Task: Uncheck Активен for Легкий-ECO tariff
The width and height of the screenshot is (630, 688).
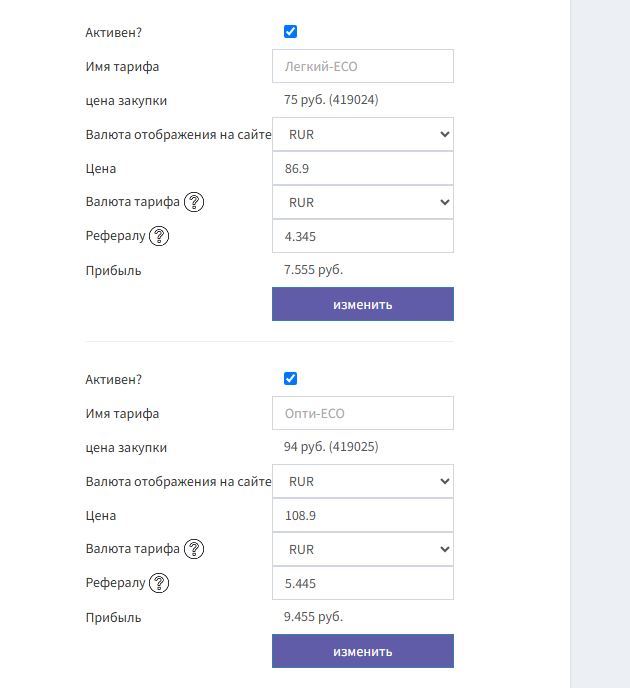Action: [291, 32]
